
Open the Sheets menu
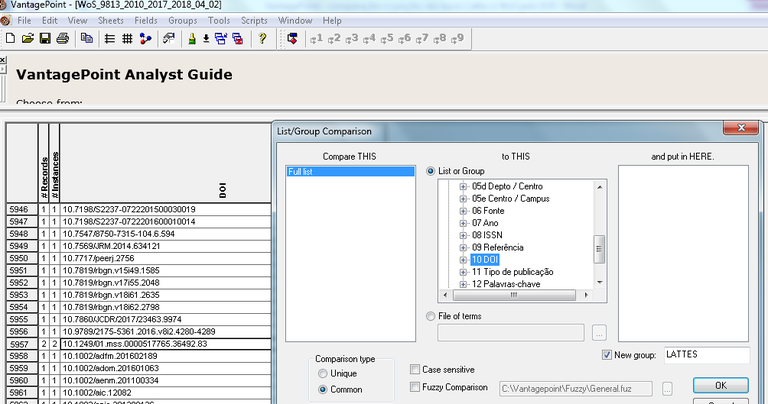click(x=111, y=21)
